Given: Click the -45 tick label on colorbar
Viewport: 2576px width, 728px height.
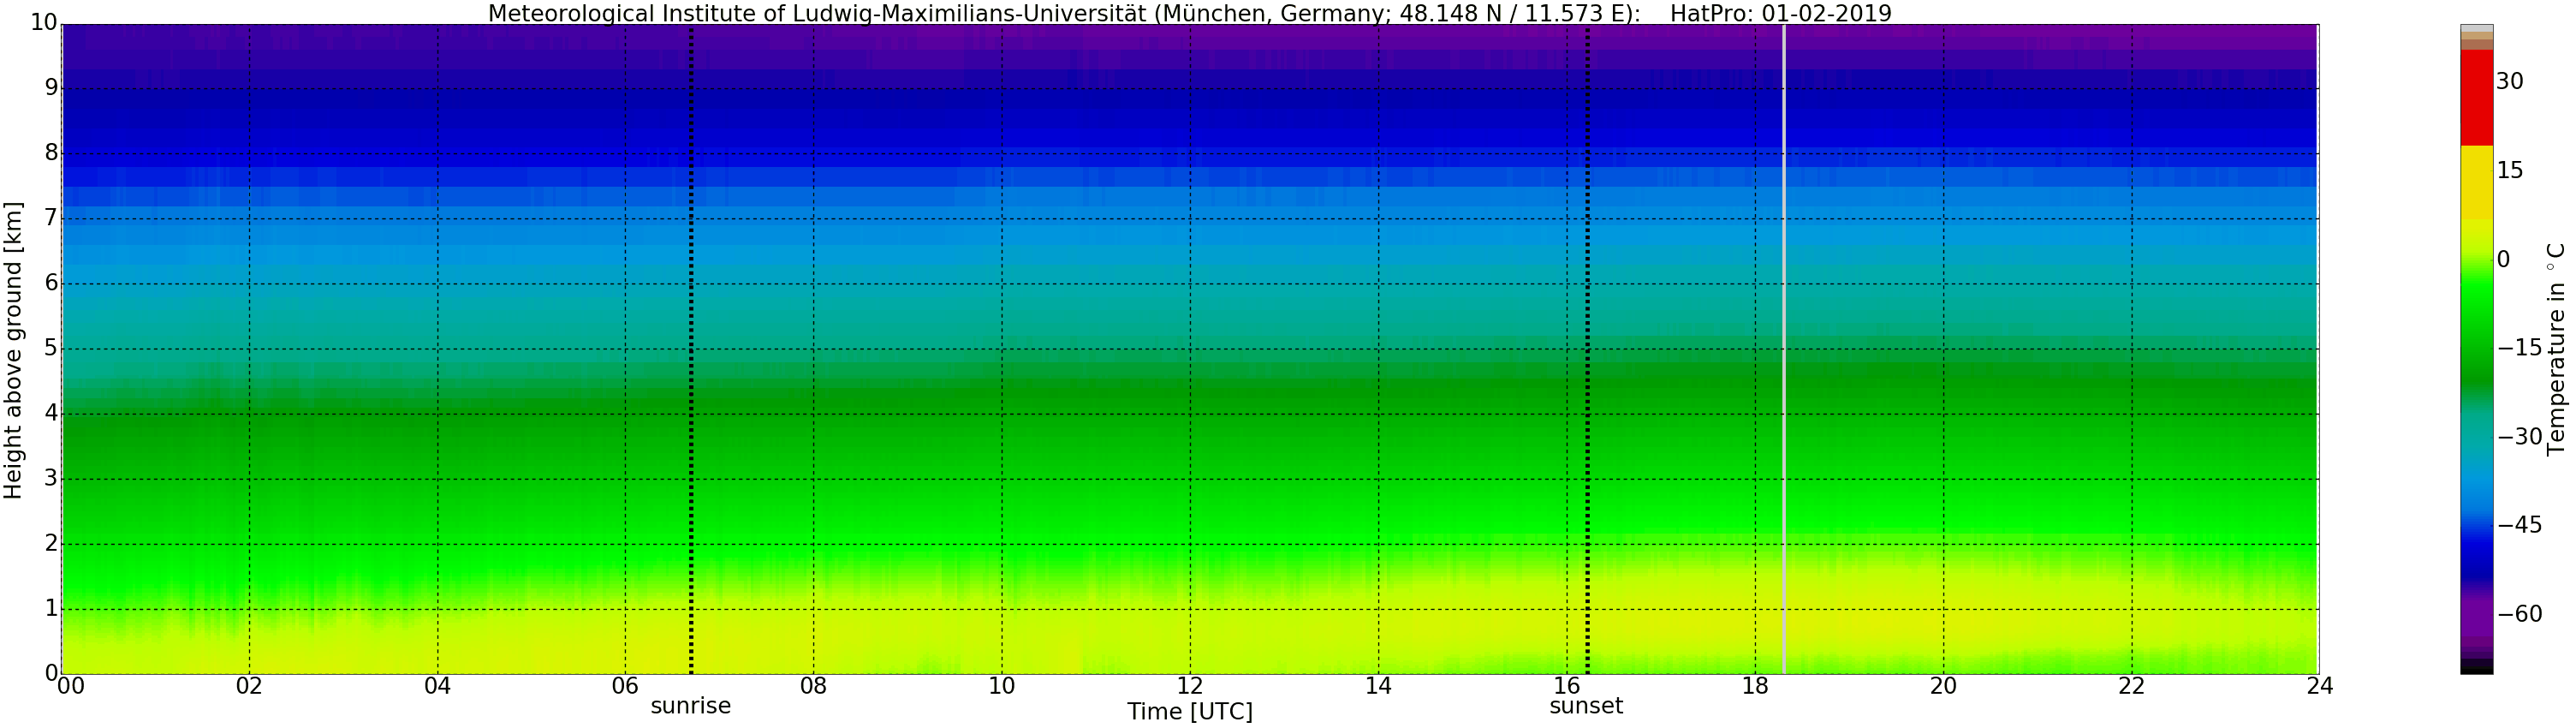Looking at the screenshot, I should (2520, 526).
